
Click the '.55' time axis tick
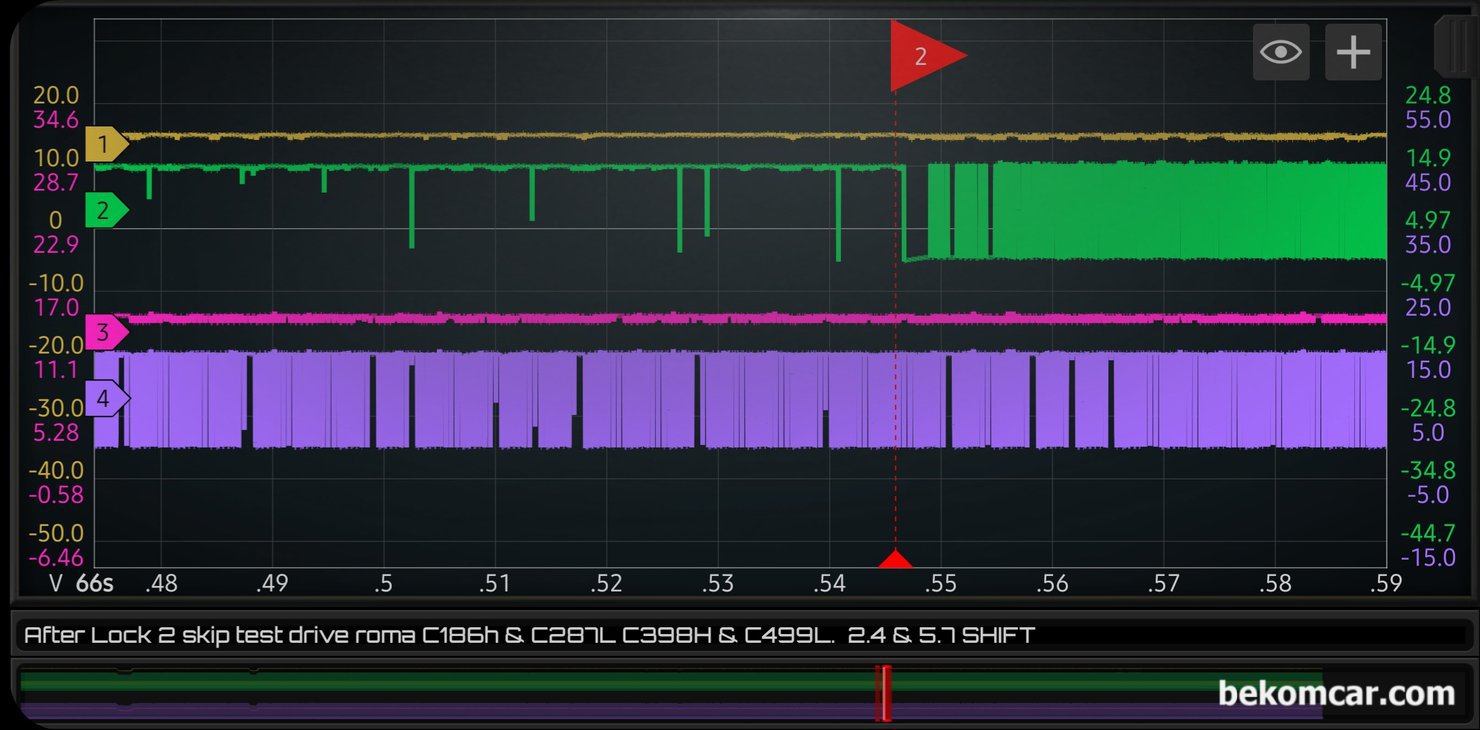coord(941,584)
